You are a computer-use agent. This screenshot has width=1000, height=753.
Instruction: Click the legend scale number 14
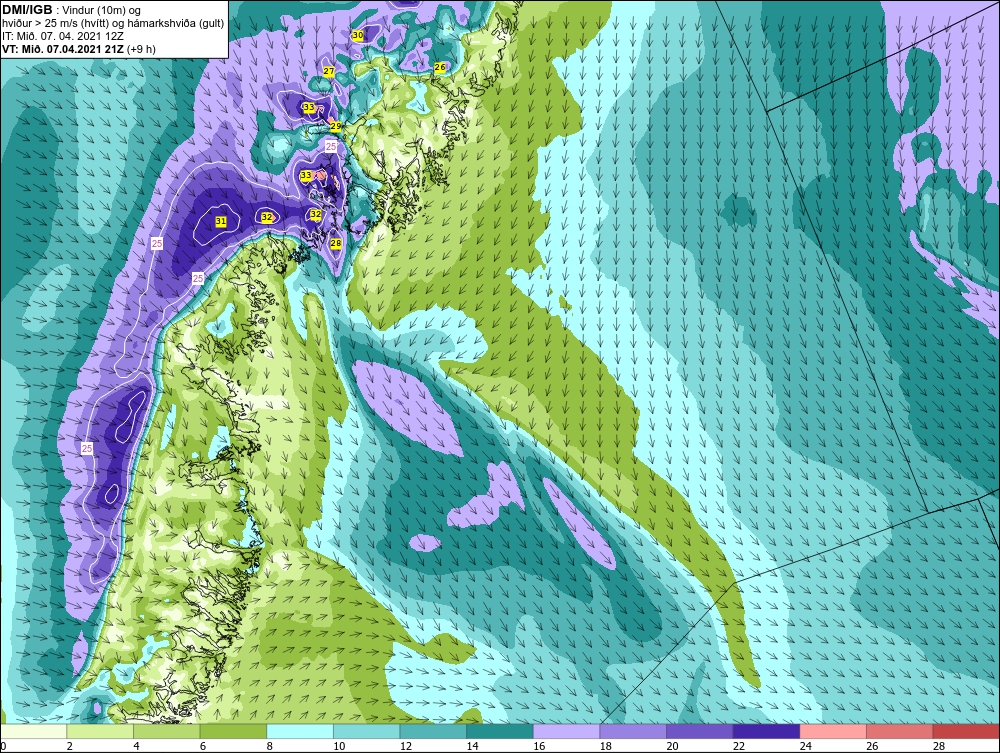pyautogui.click(x=473, y=746)
